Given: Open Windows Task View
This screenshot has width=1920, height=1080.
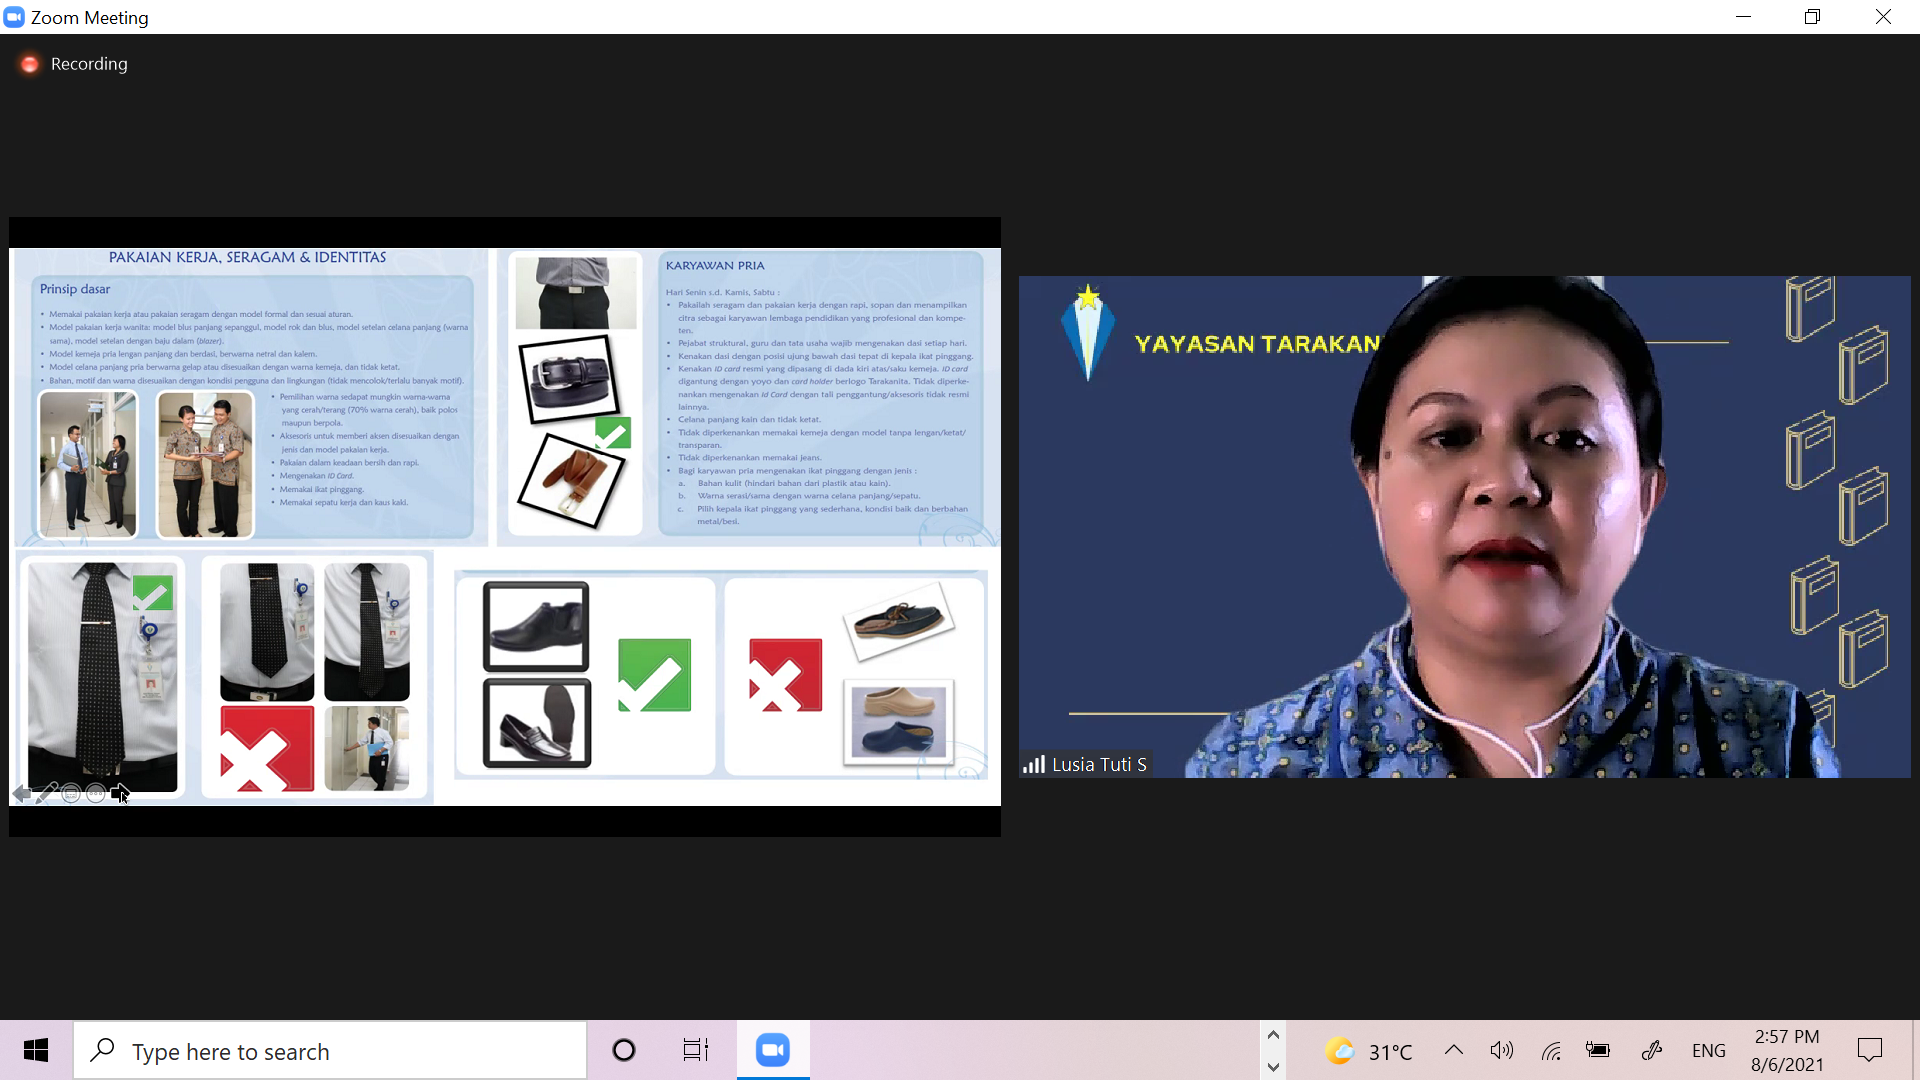Looking at the screenshot, I should pos(695,1050).
